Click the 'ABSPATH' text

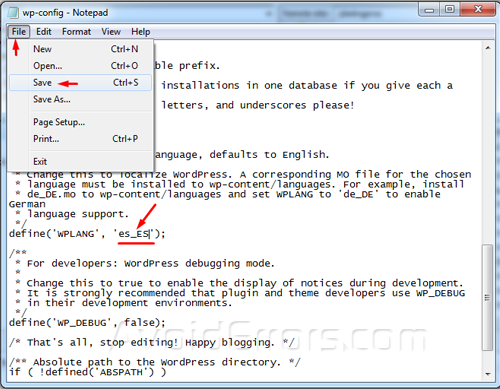pos(121,372)
